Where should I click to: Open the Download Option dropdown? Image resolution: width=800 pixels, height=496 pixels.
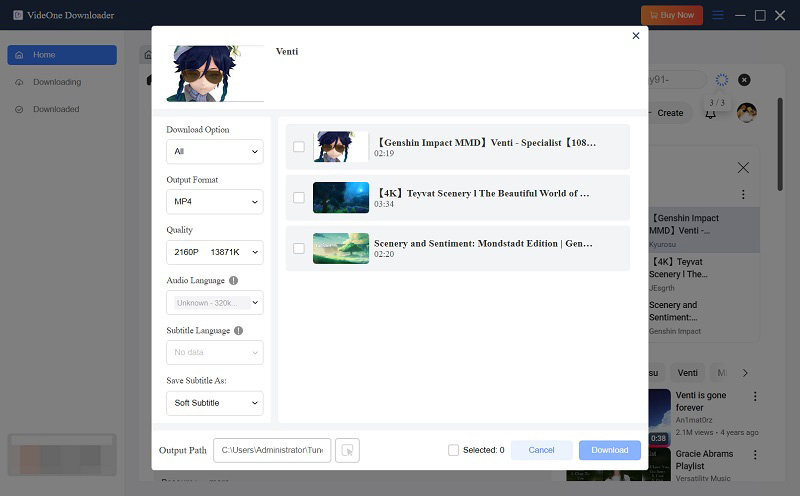point(214,152)
